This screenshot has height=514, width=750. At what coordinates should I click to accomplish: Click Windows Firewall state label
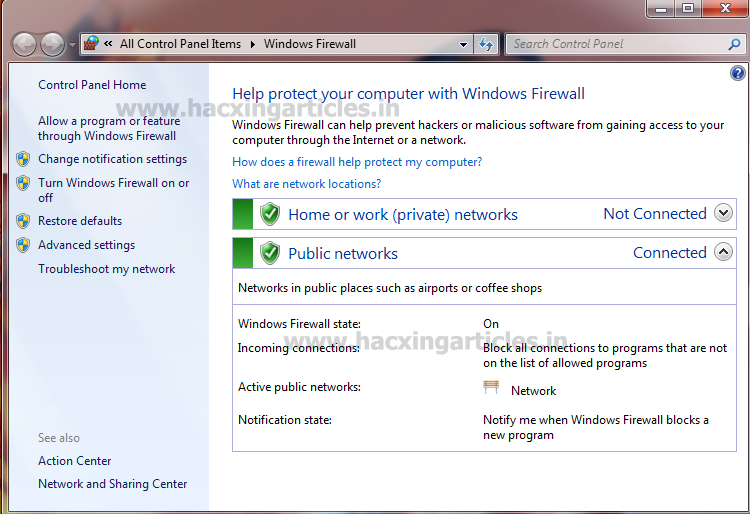[299, 324]
